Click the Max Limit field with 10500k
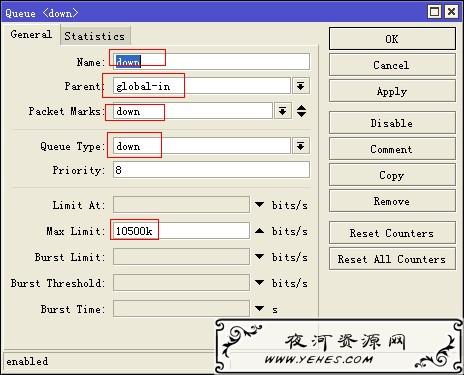464x375 pixels. click(x=181, y=231)
